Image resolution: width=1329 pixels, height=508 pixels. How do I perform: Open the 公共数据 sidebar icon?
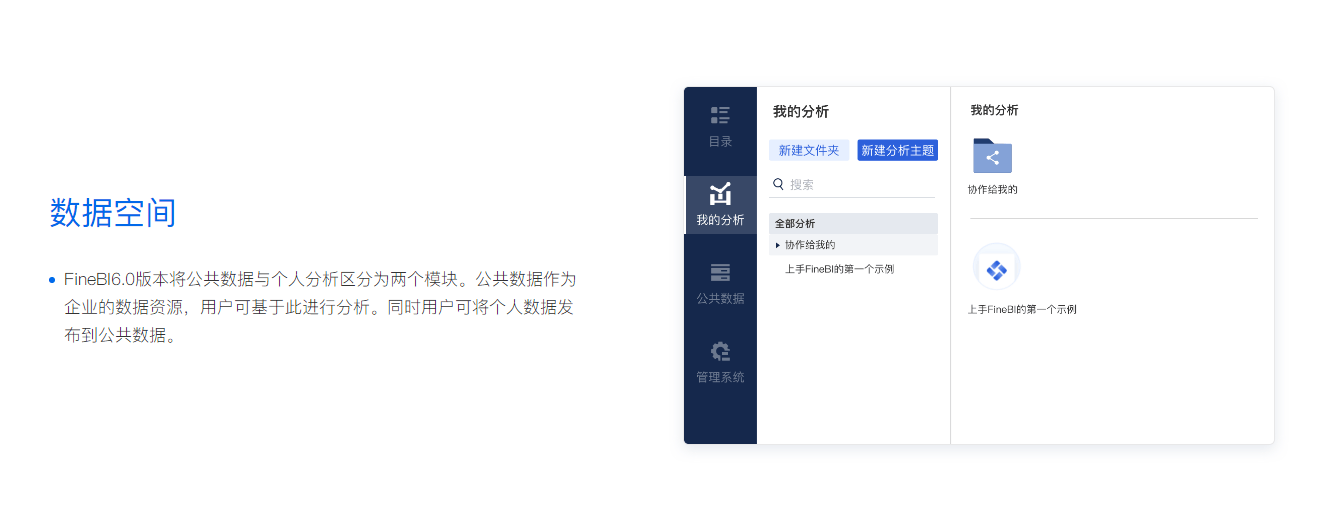tap(720, 273)
